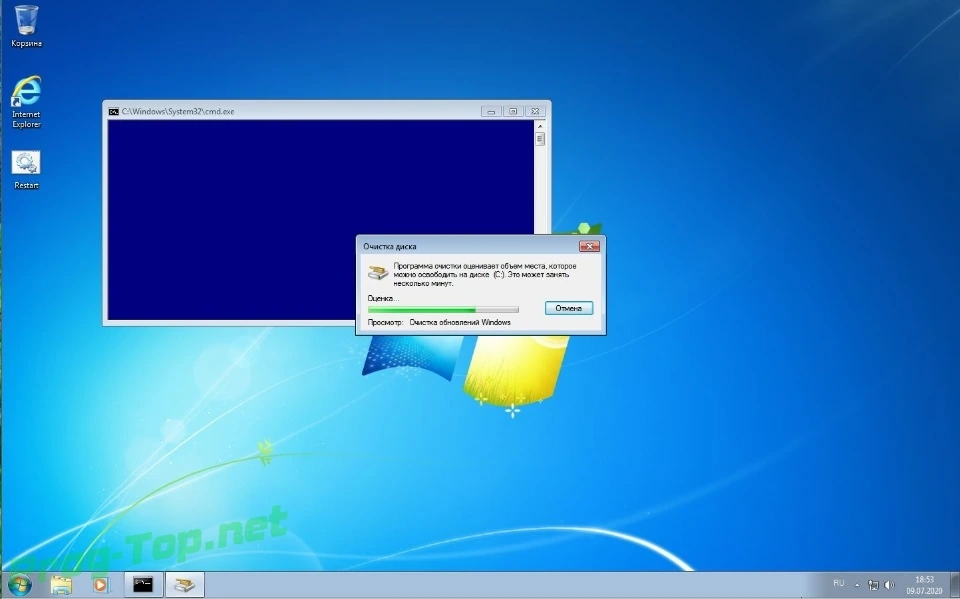
Task: Close the Очистка диска dialog
Action: [x=589, y=246]
